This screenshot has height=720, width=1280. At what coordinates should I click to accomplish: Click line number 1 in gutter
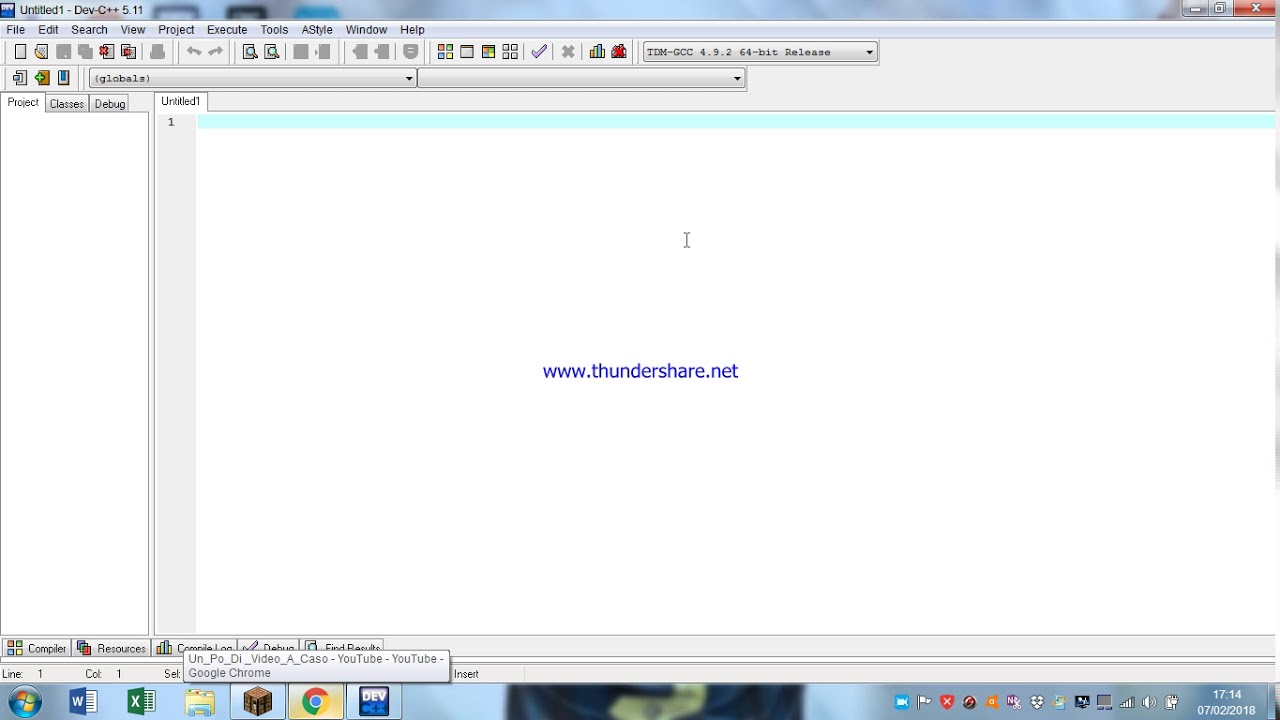click(x=171, y=122)
